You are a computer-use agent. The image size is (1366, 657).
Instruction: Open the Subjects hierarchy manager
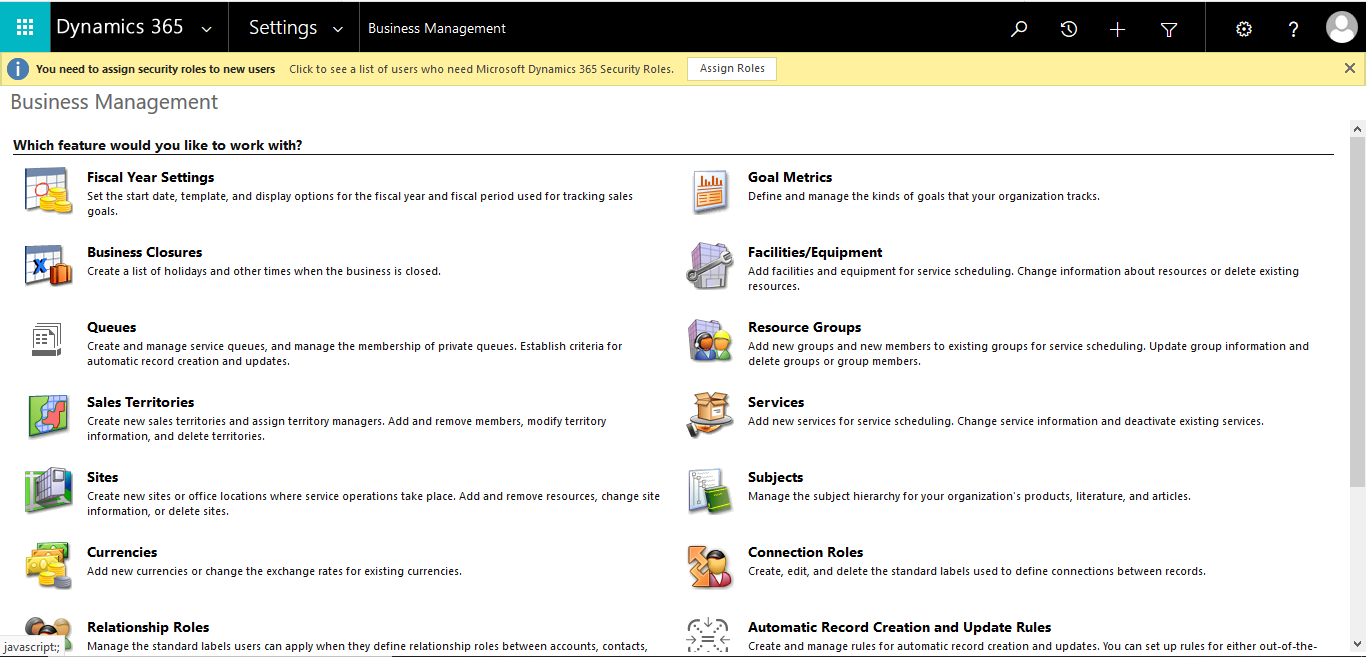pyautogui.click(x=775, y=477)
